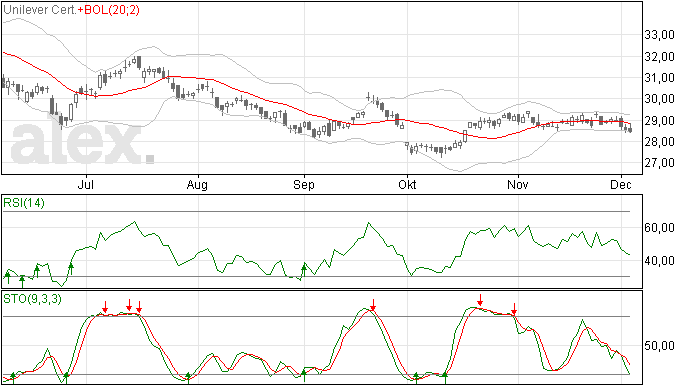Select the 32,00 price axis label

[x=660, y=56]
